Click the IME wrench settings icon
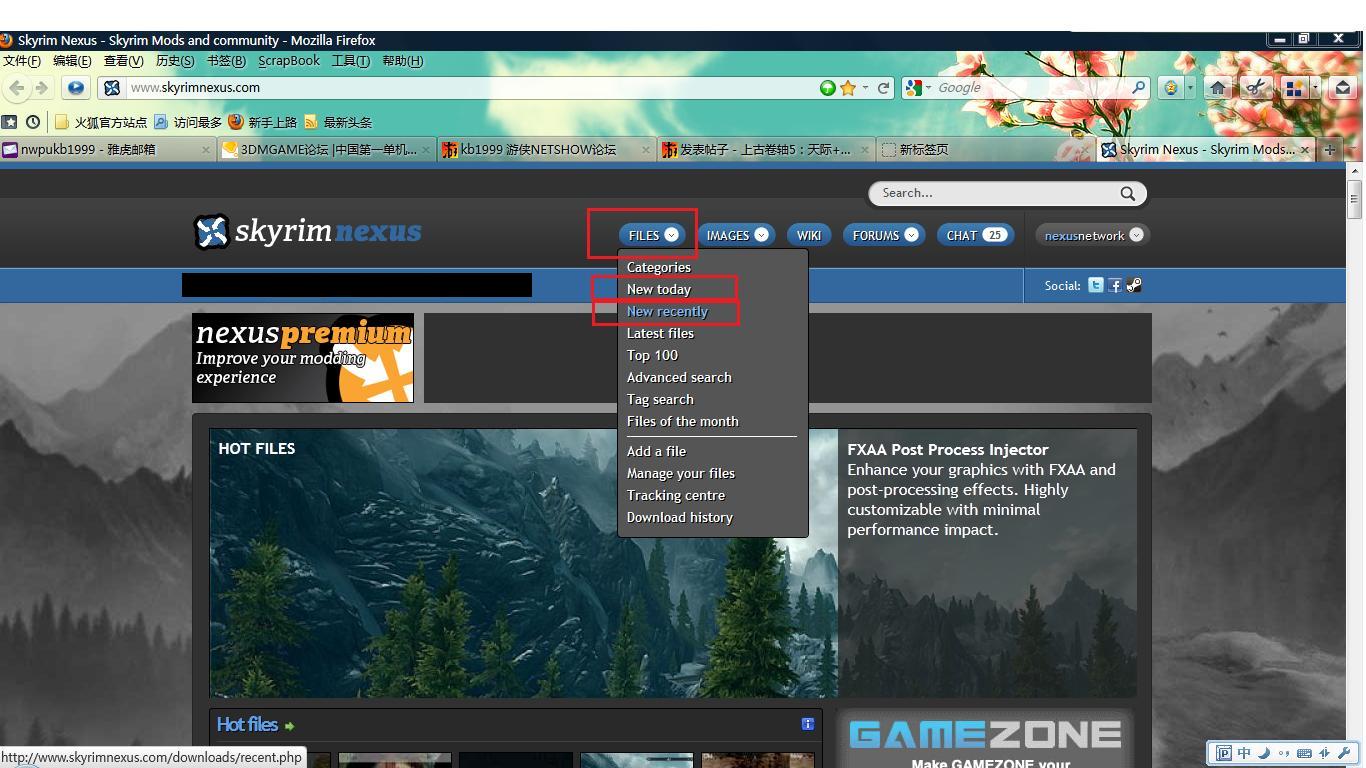 [x=1344, y=753]
